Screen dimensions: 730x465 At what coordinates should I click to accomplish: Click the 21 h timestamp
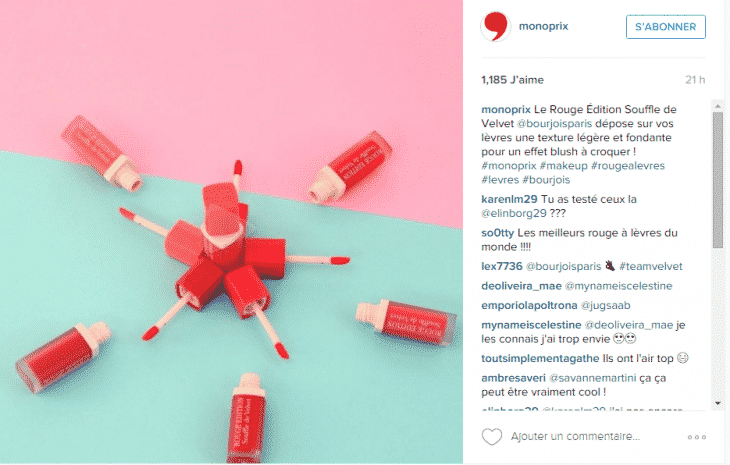point(695,80)
